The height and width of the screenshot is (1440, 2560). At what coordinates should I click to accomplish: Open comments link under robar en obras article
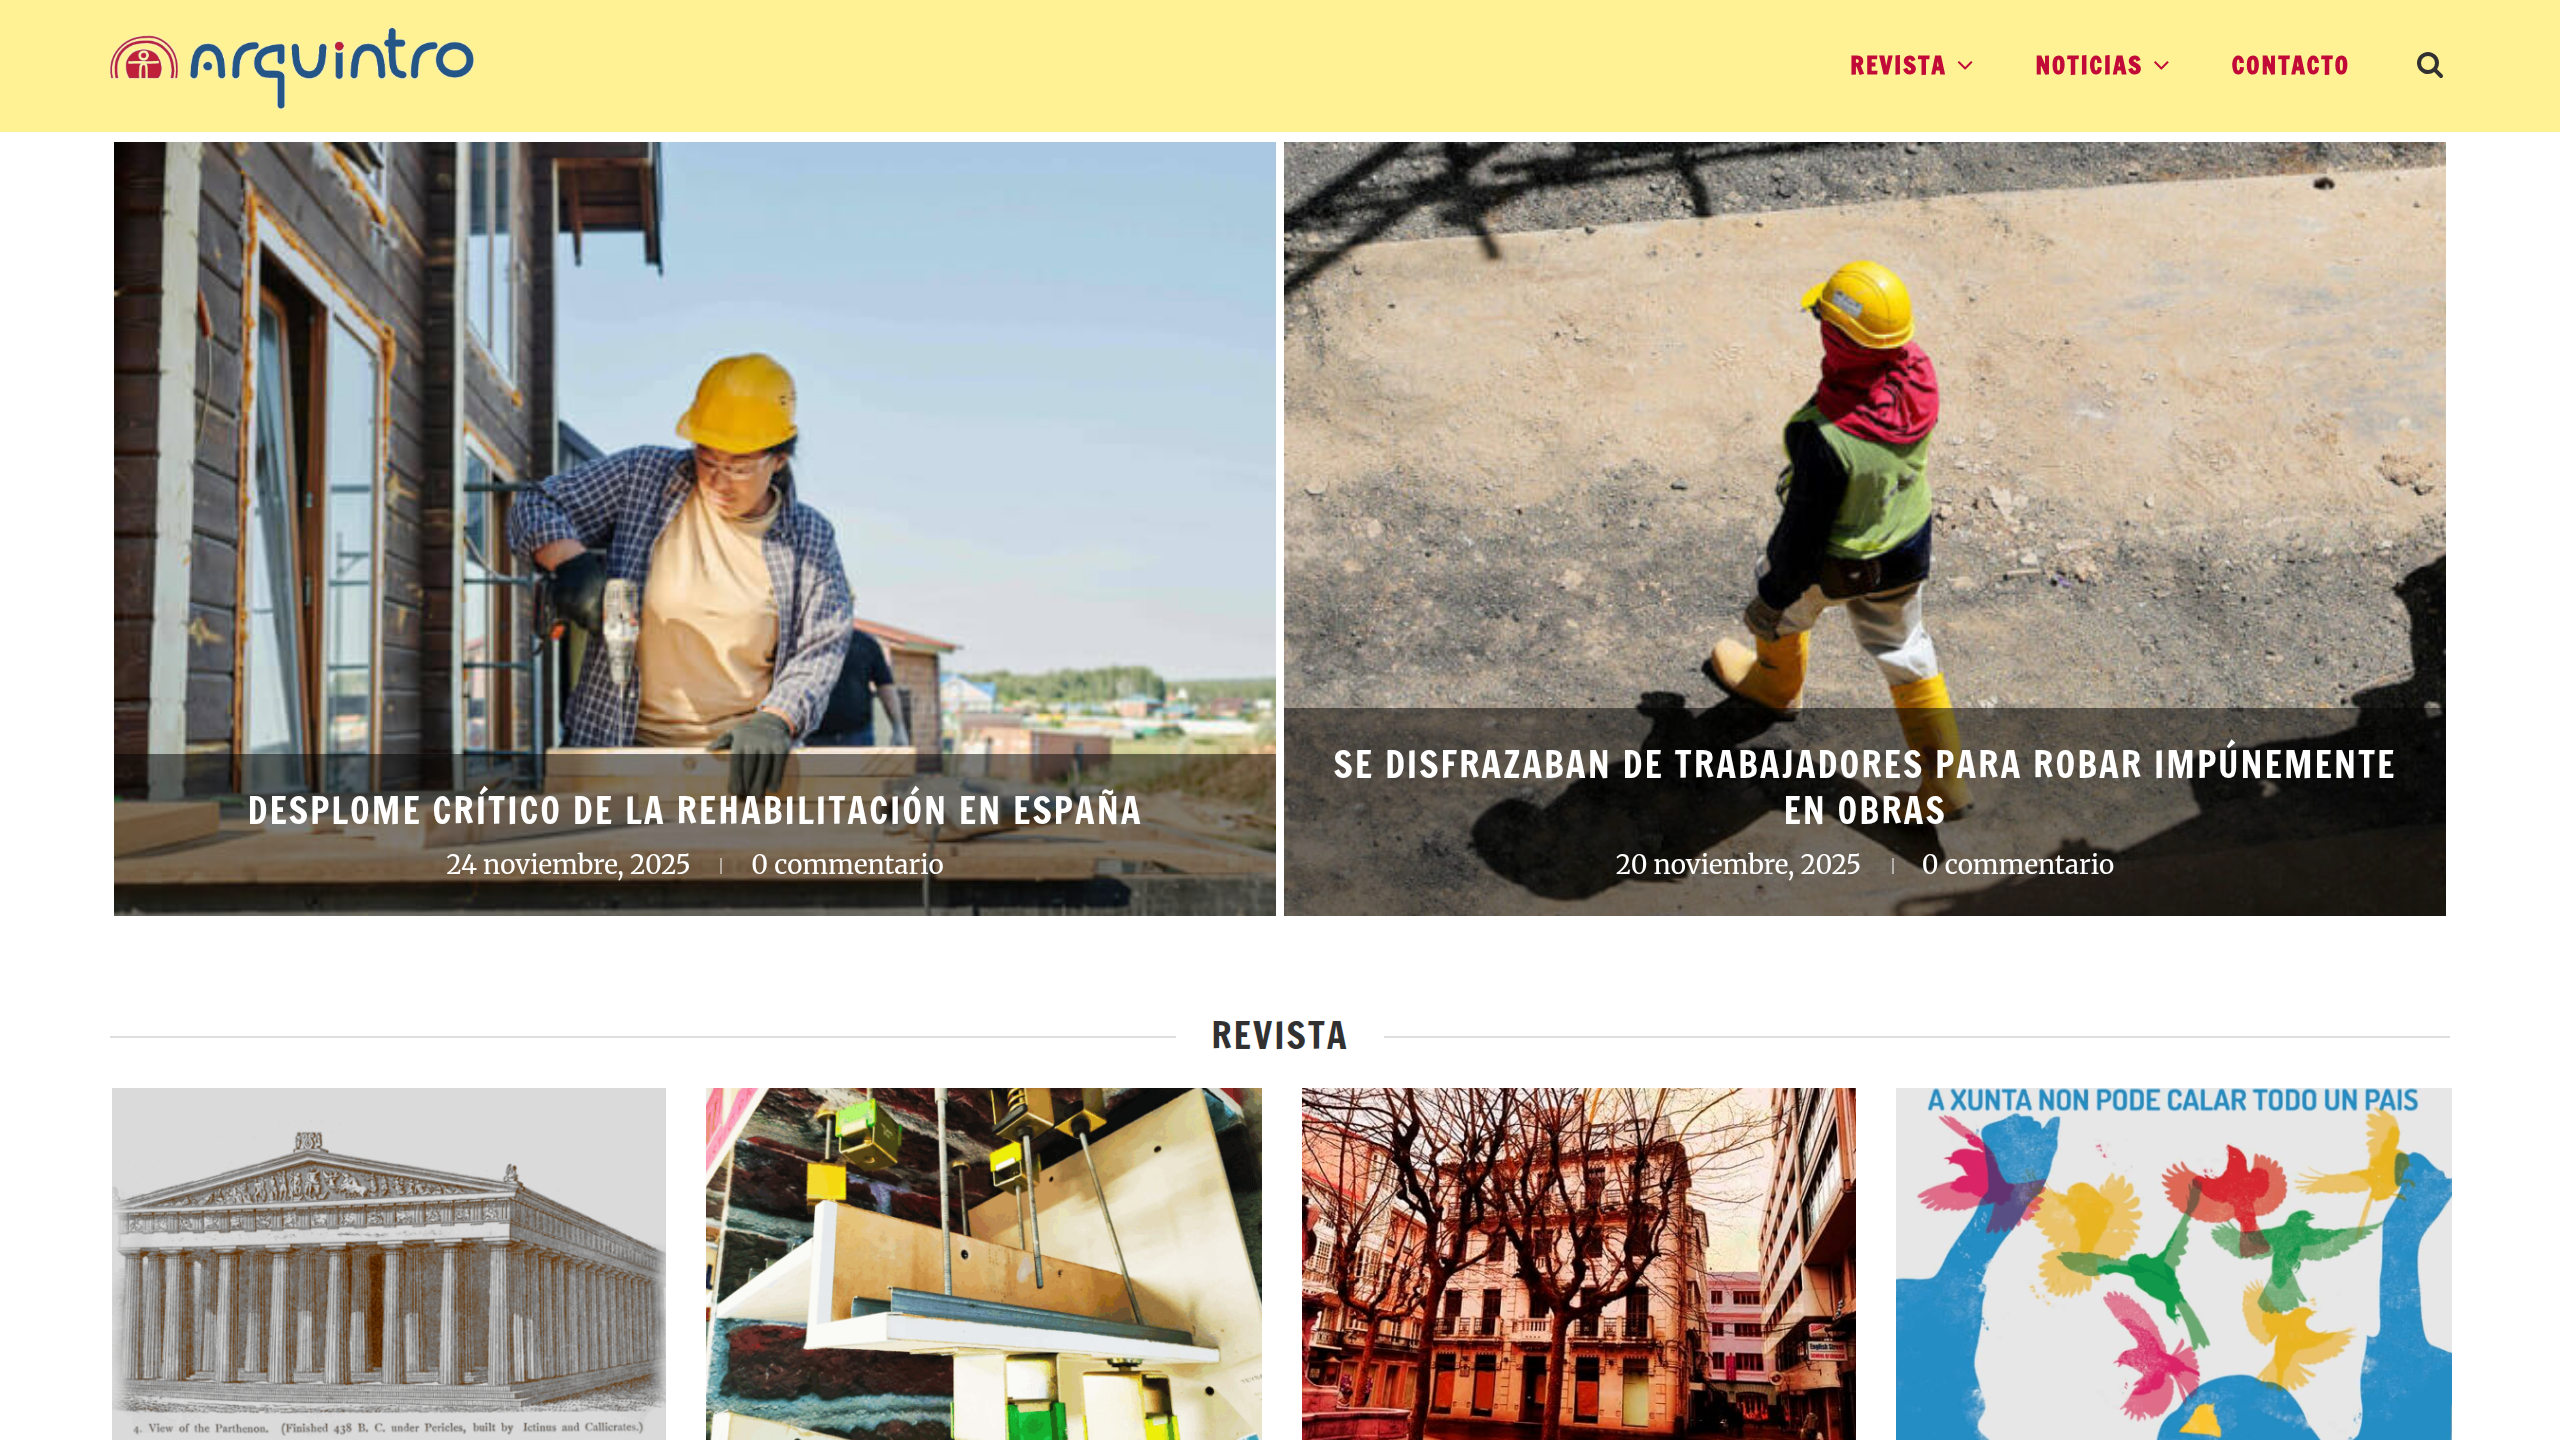(x=2018, y=864)
